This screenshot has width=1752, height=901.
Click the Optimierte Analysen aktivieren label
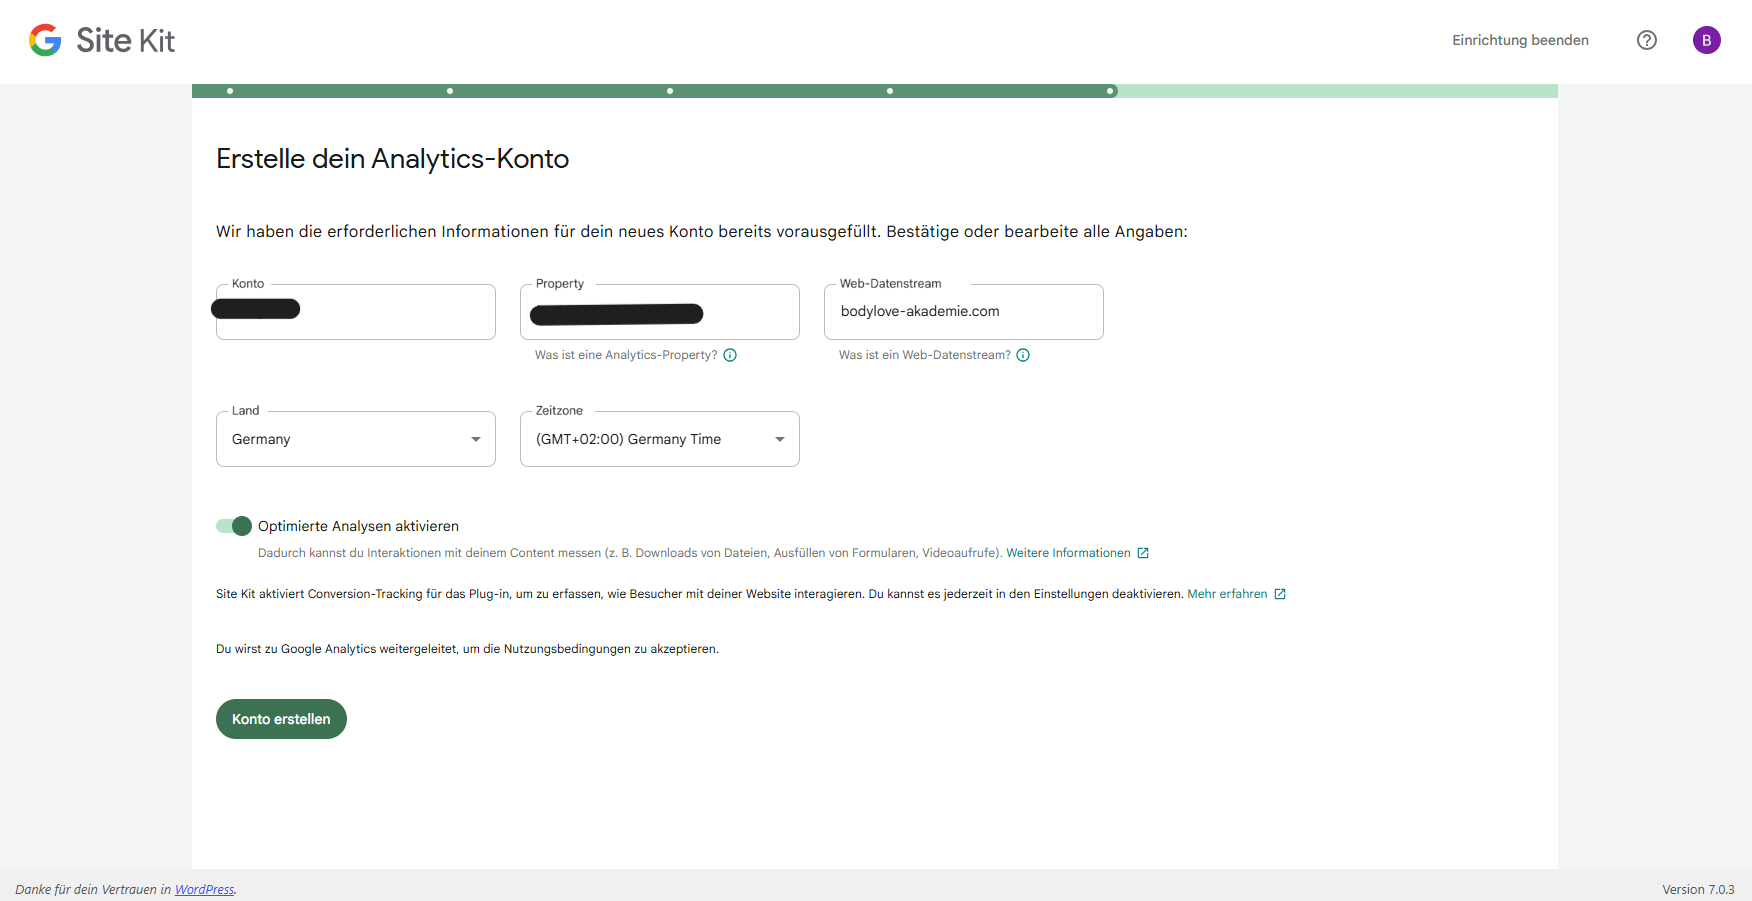358,526
